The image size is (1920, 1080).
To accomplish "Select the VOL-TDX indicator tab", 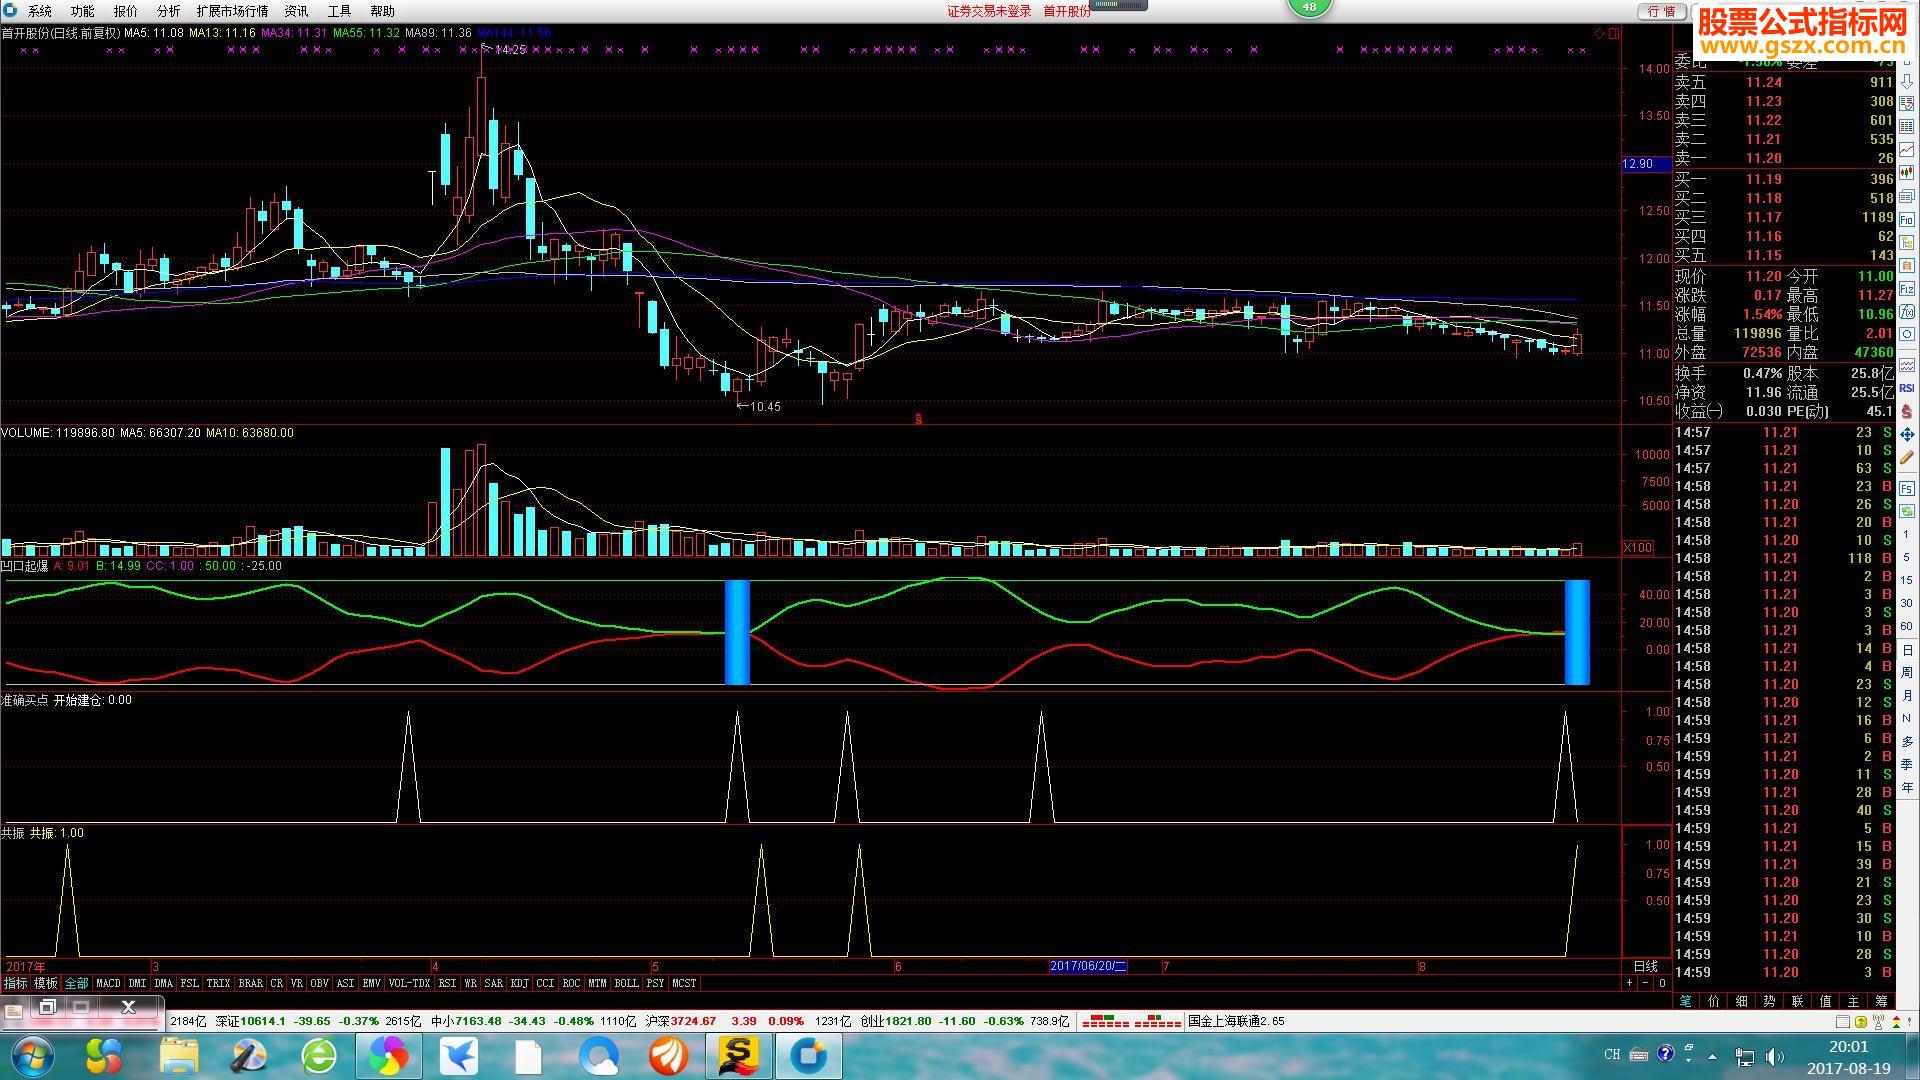I will [x=409, y=984].
